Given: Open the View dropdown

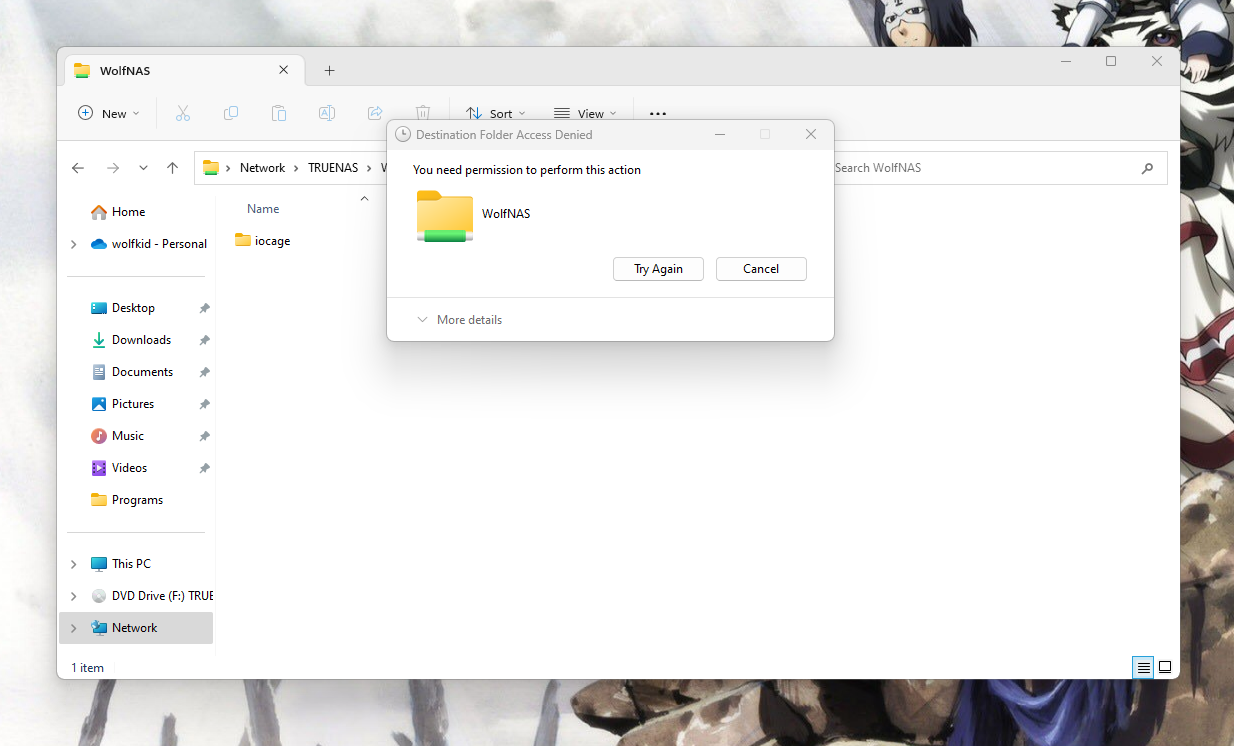Looking at the screenshot, I should tap(585, 113).
